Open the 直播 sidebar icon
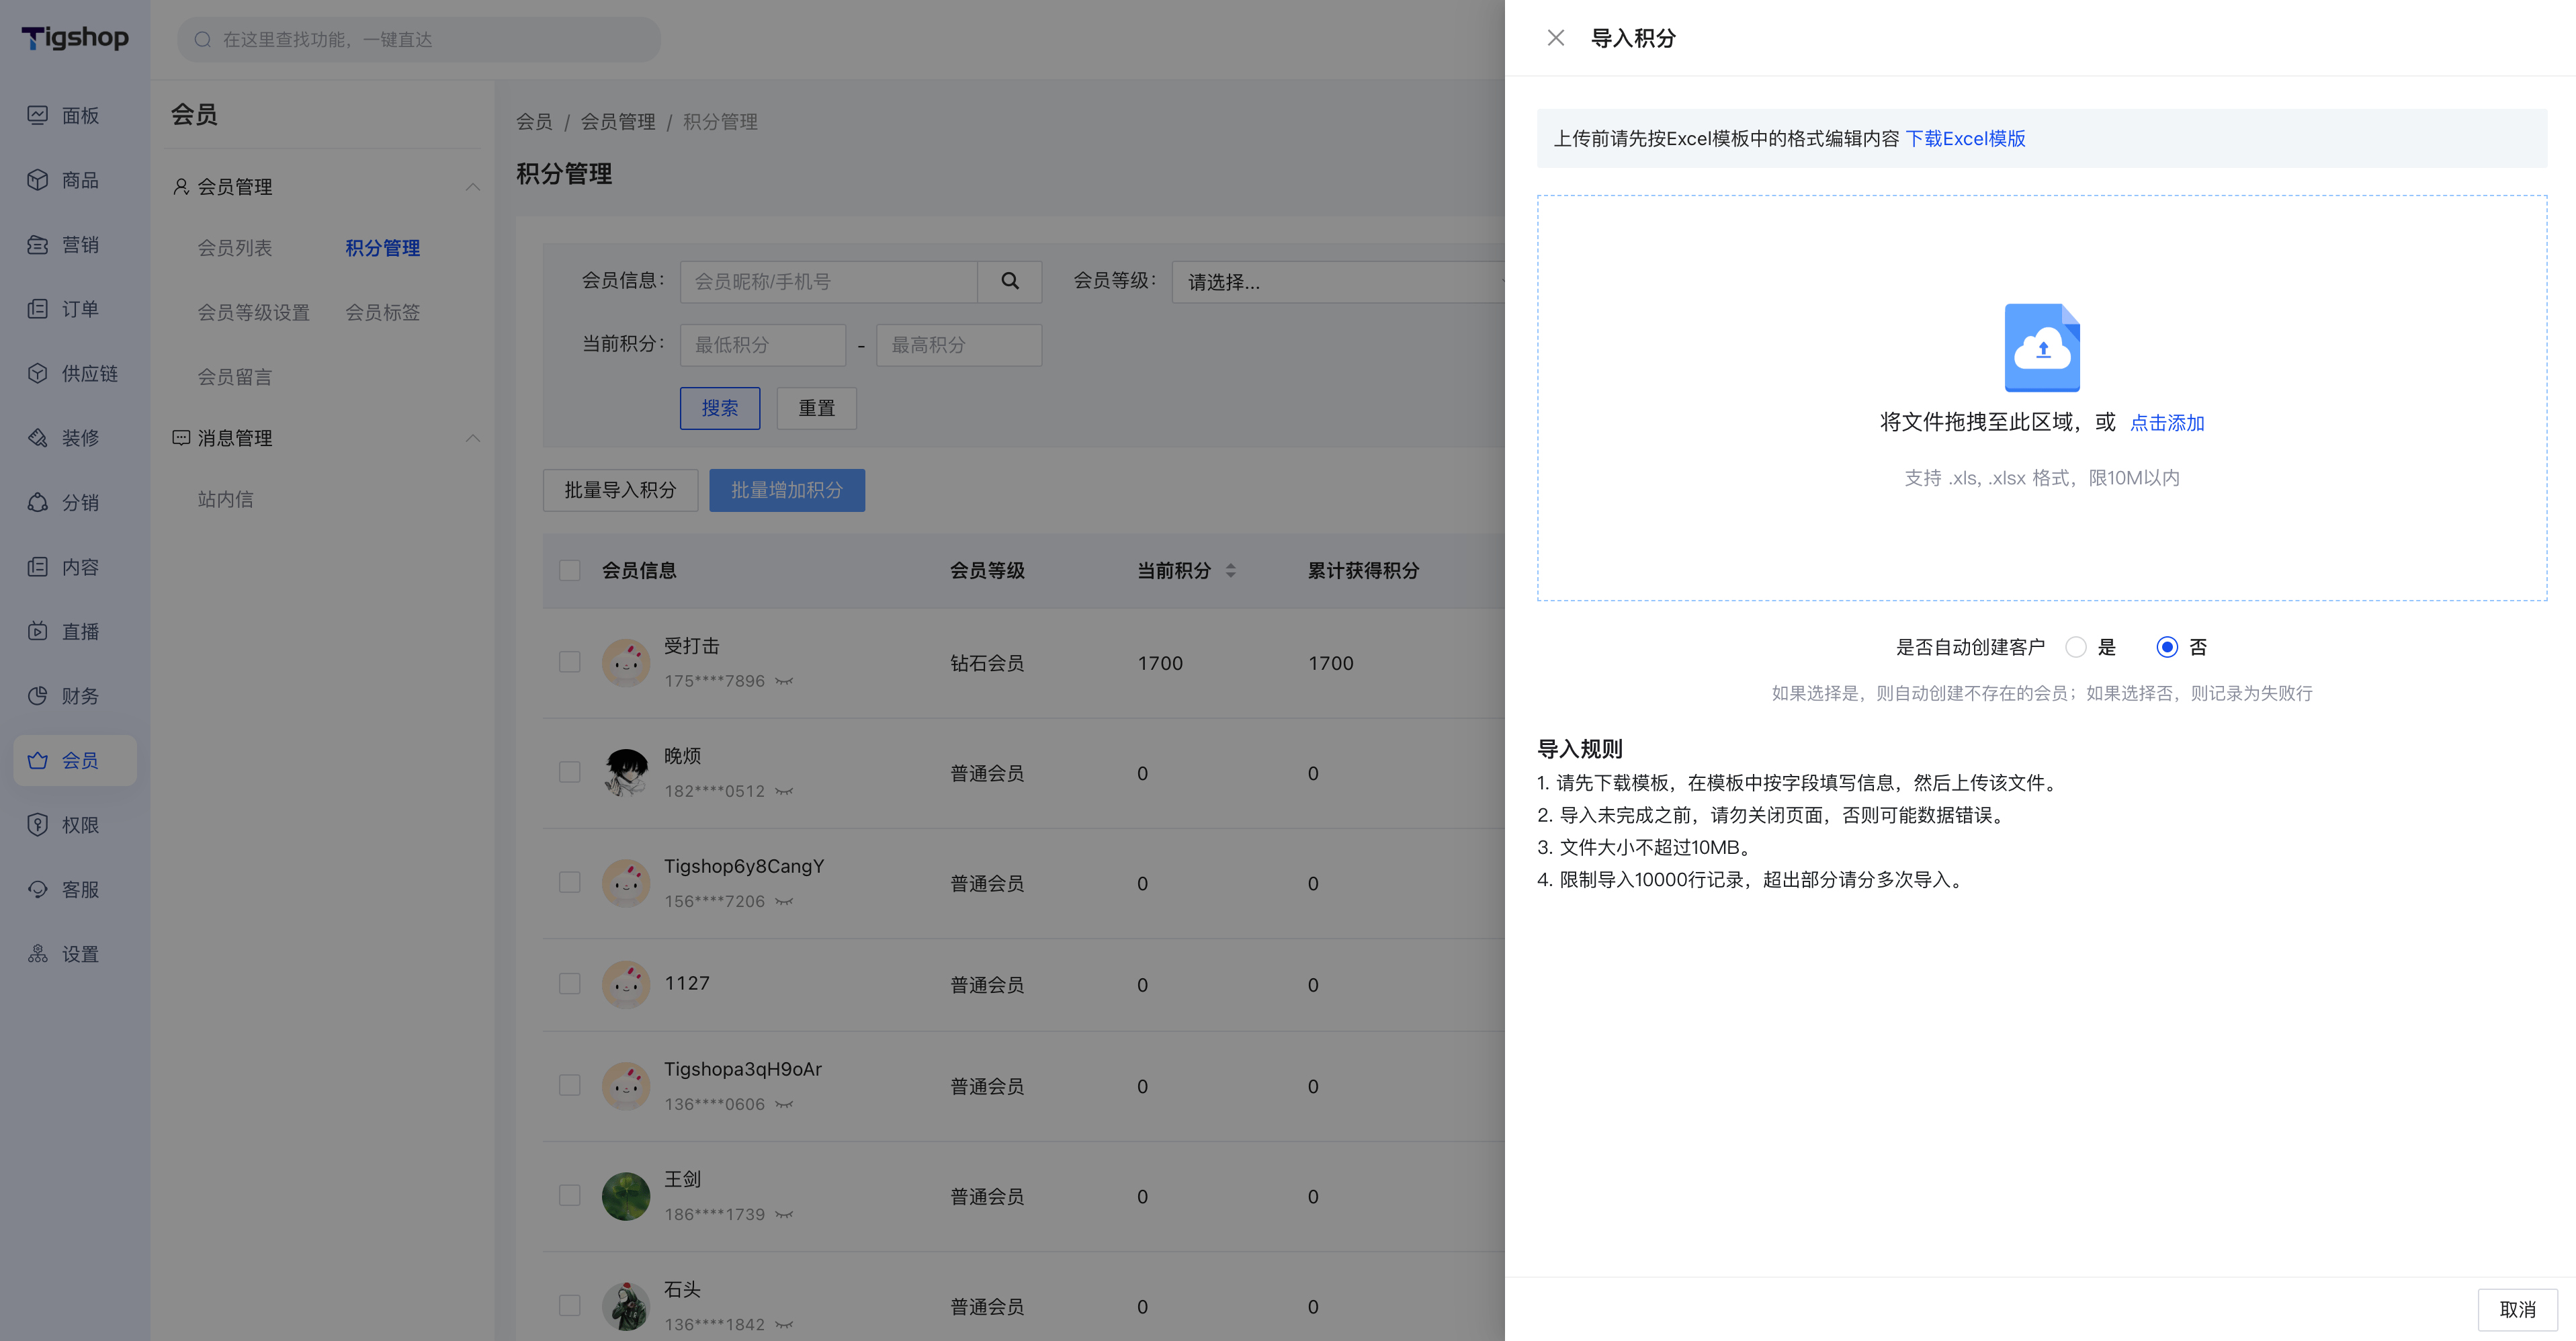The image size is (2576, 1341). tap(37, 631)
